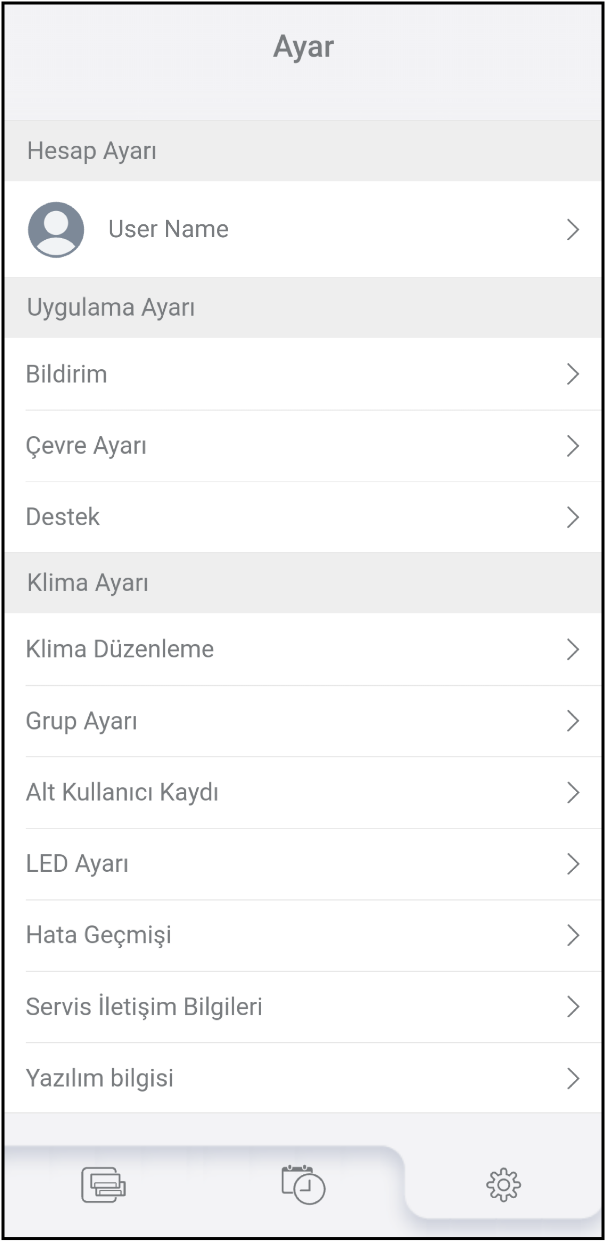Go to LED Ayarı settings
607x1243 pixels.
(77, 864)
